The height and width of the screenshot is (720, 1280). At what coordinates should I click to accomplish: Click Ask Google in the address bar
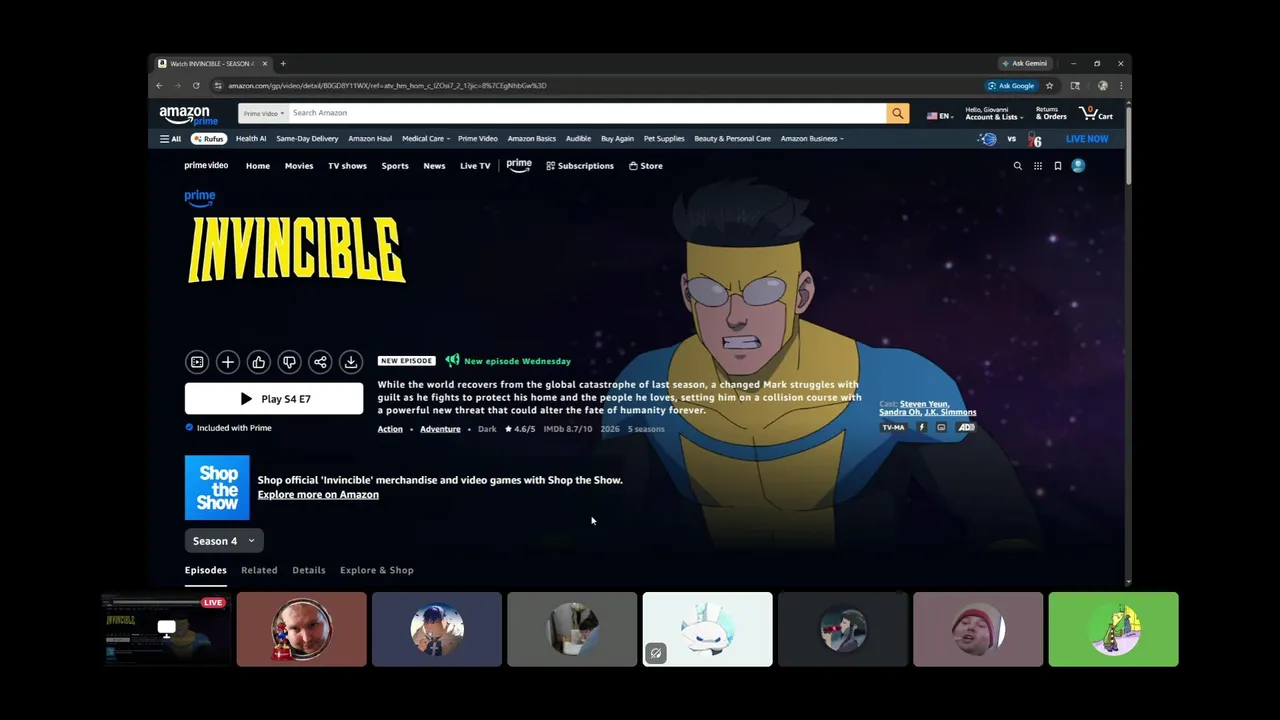[1011, 86]
